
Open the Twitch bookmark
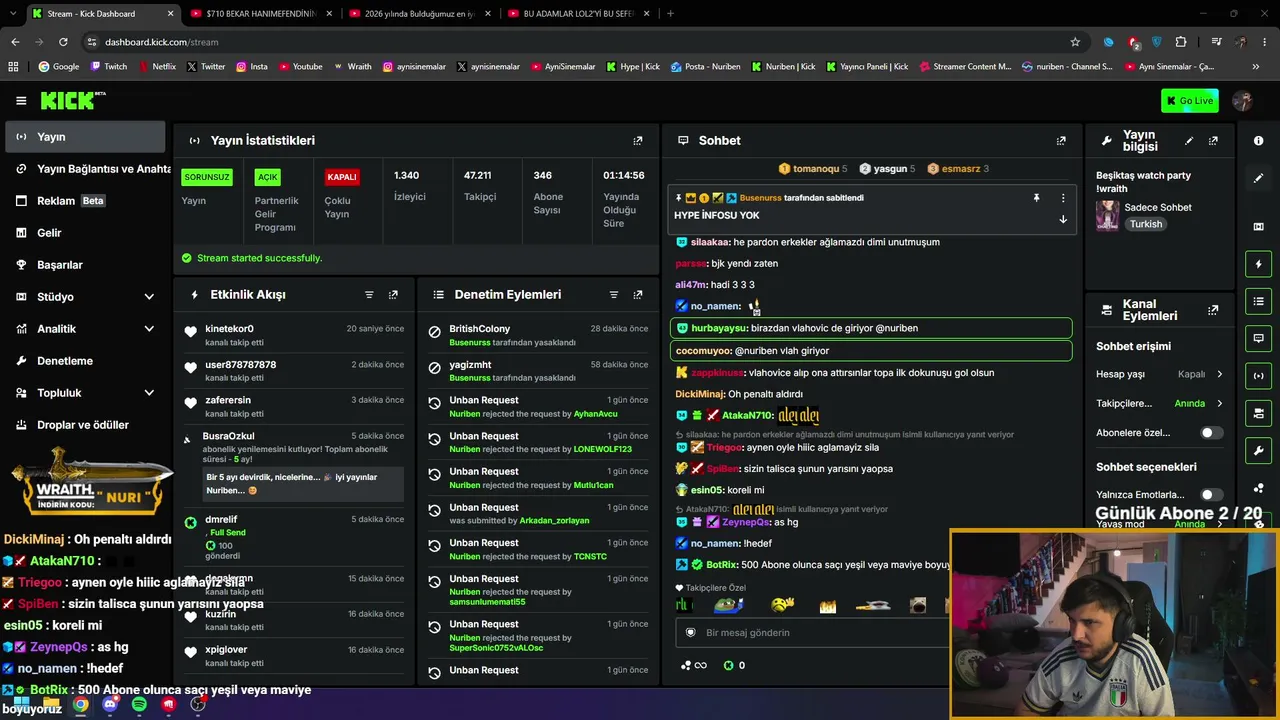(110, 67)
